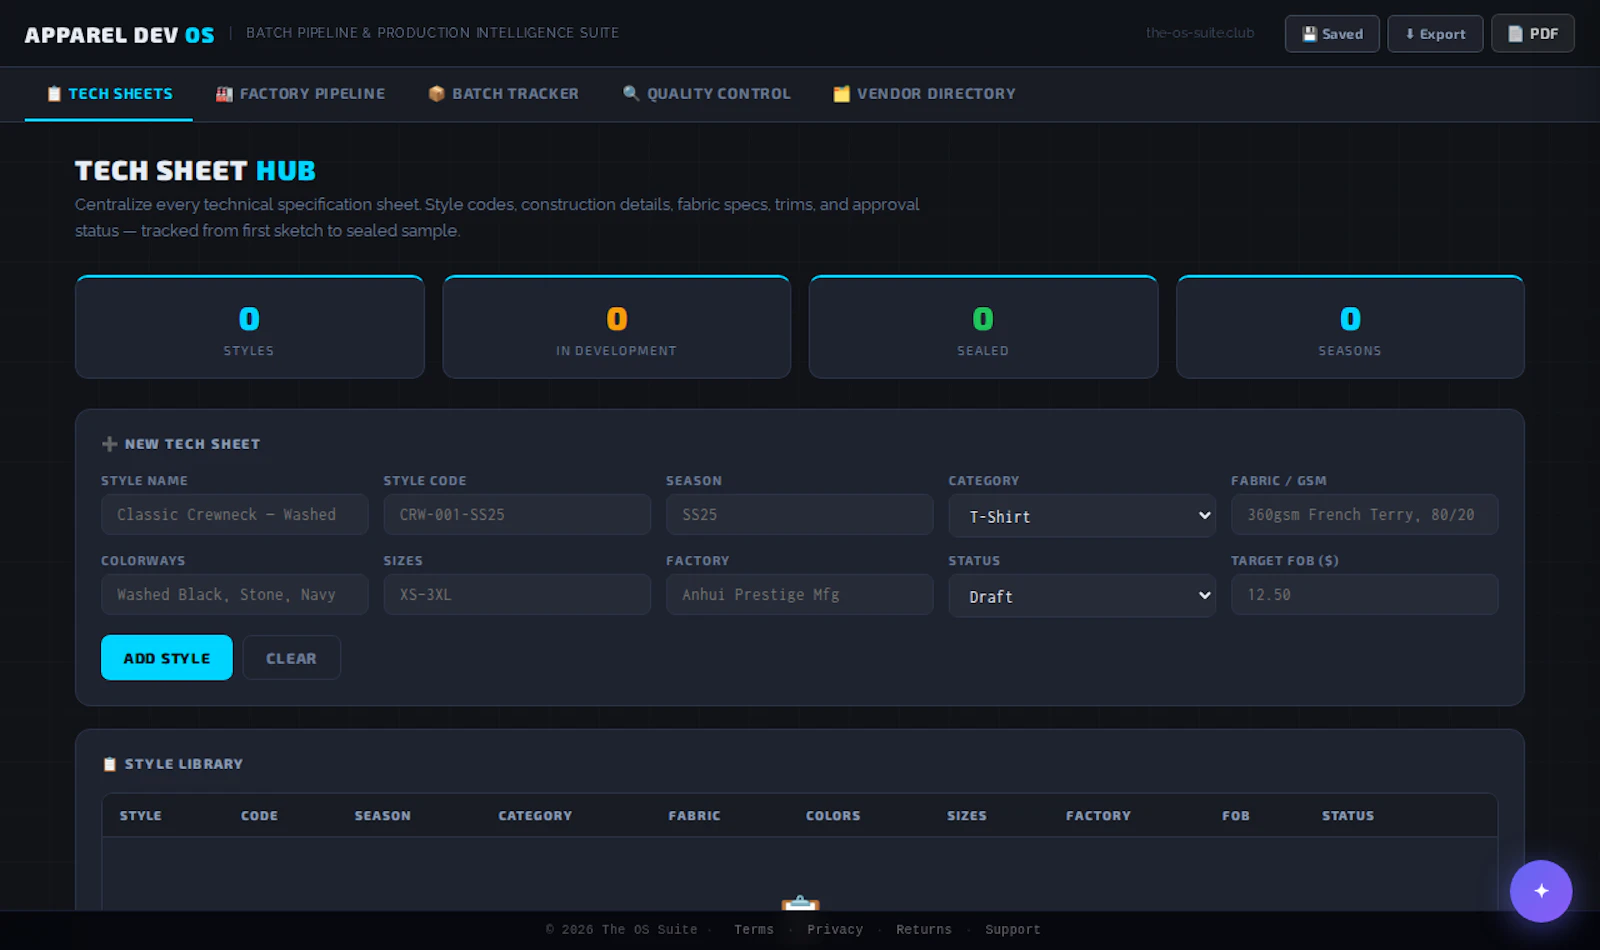The image size is (1600, 950).
Task: Open the purple sparkle assistant button
Action: click(1541, 891)
